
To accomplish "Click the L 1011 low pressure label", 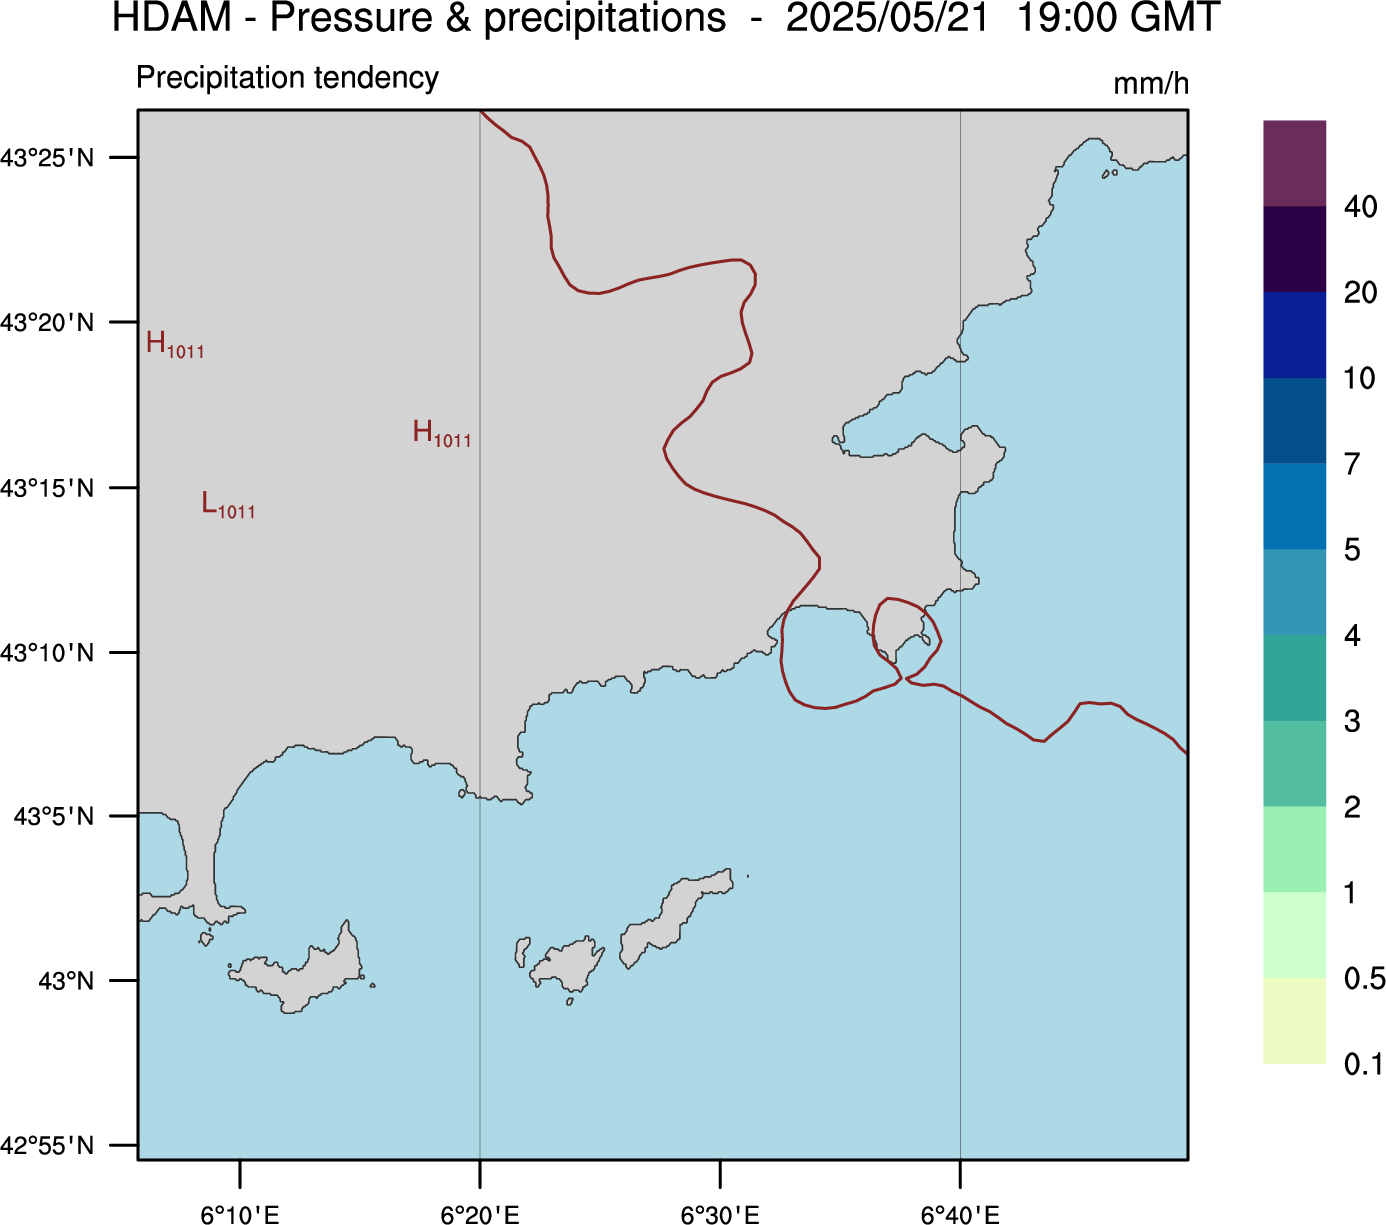I will [229, 505].
